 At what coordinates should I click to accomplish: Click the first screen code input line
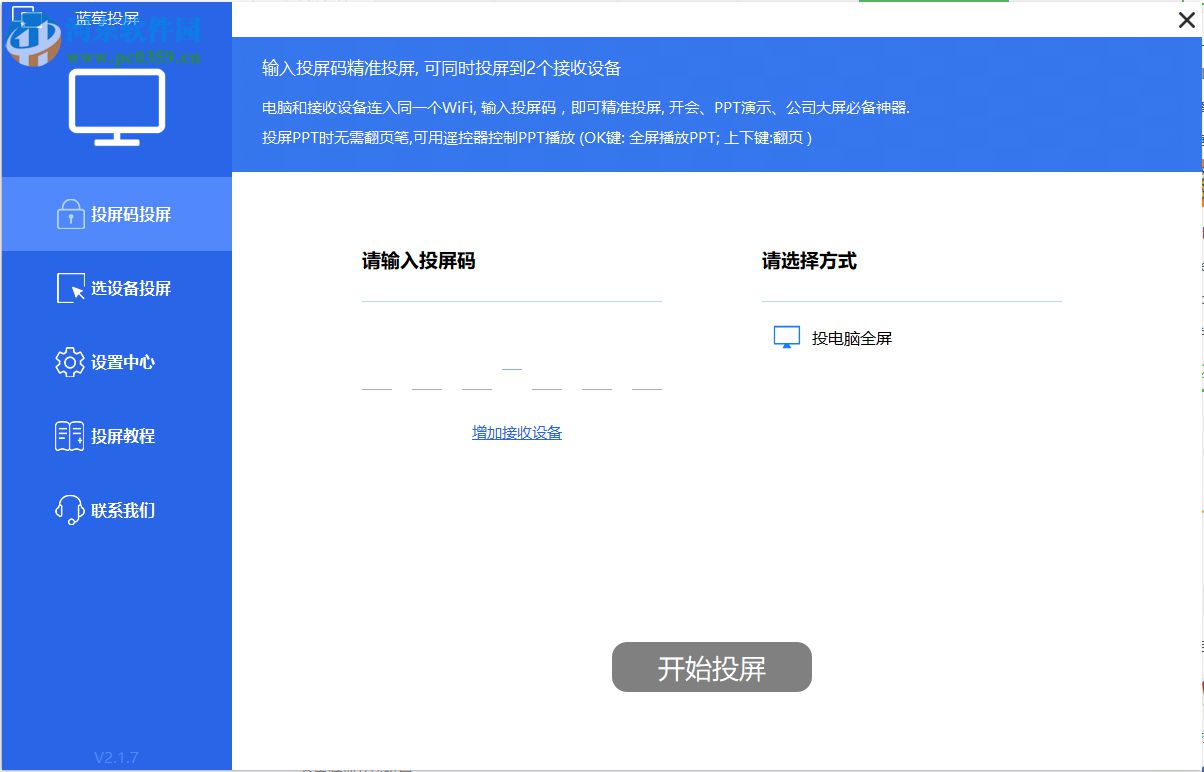point(511,299)
